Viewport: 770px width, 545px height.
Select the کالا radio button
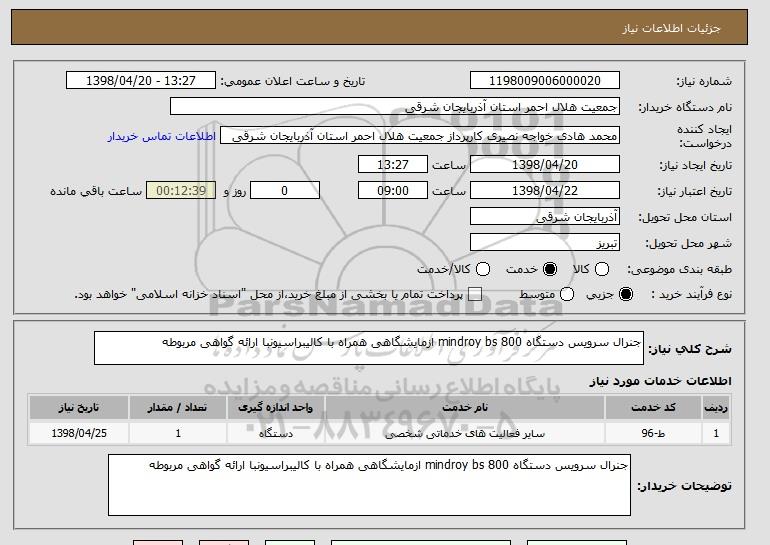tap(602, 269)
